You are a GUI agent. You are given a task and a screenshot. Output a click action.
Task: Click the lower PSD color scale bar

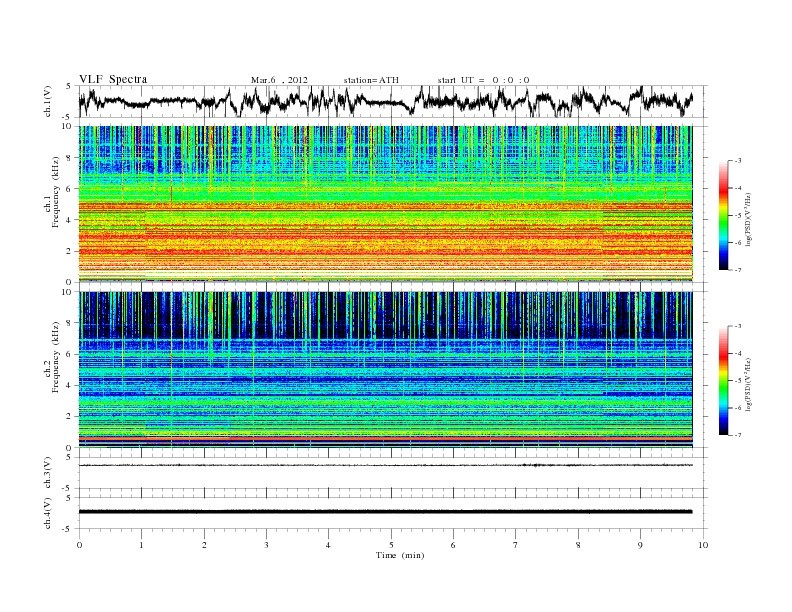(724, 381)
